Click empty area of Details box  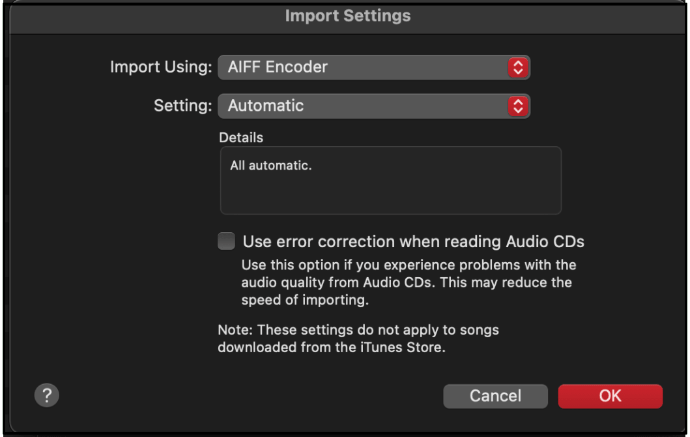coord(450,195)
